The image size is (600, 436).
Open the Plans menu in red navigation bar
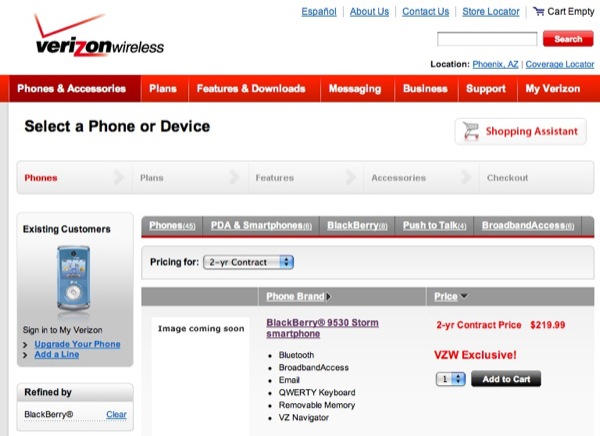163,88
